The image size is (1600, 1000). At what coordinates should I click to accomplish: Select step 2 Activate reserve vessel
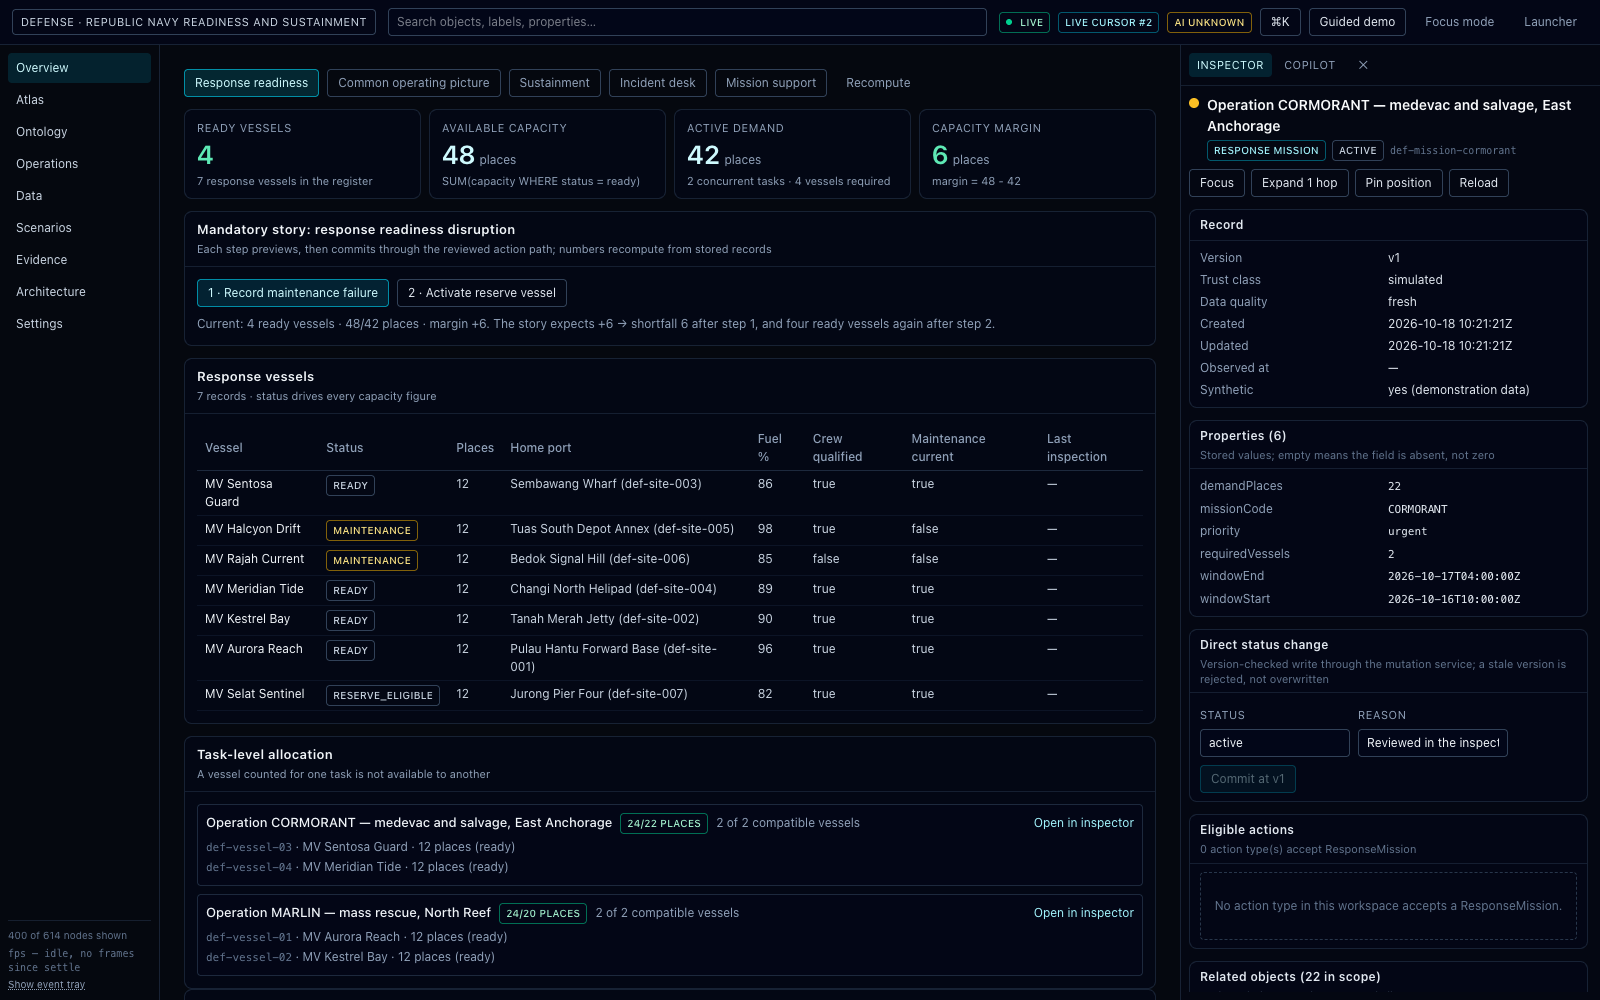click(482, 293)
